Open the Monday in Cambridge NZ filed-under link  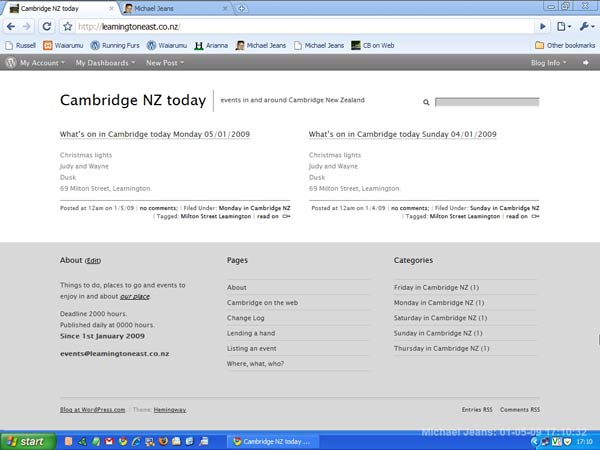click(x=254, y=208)
